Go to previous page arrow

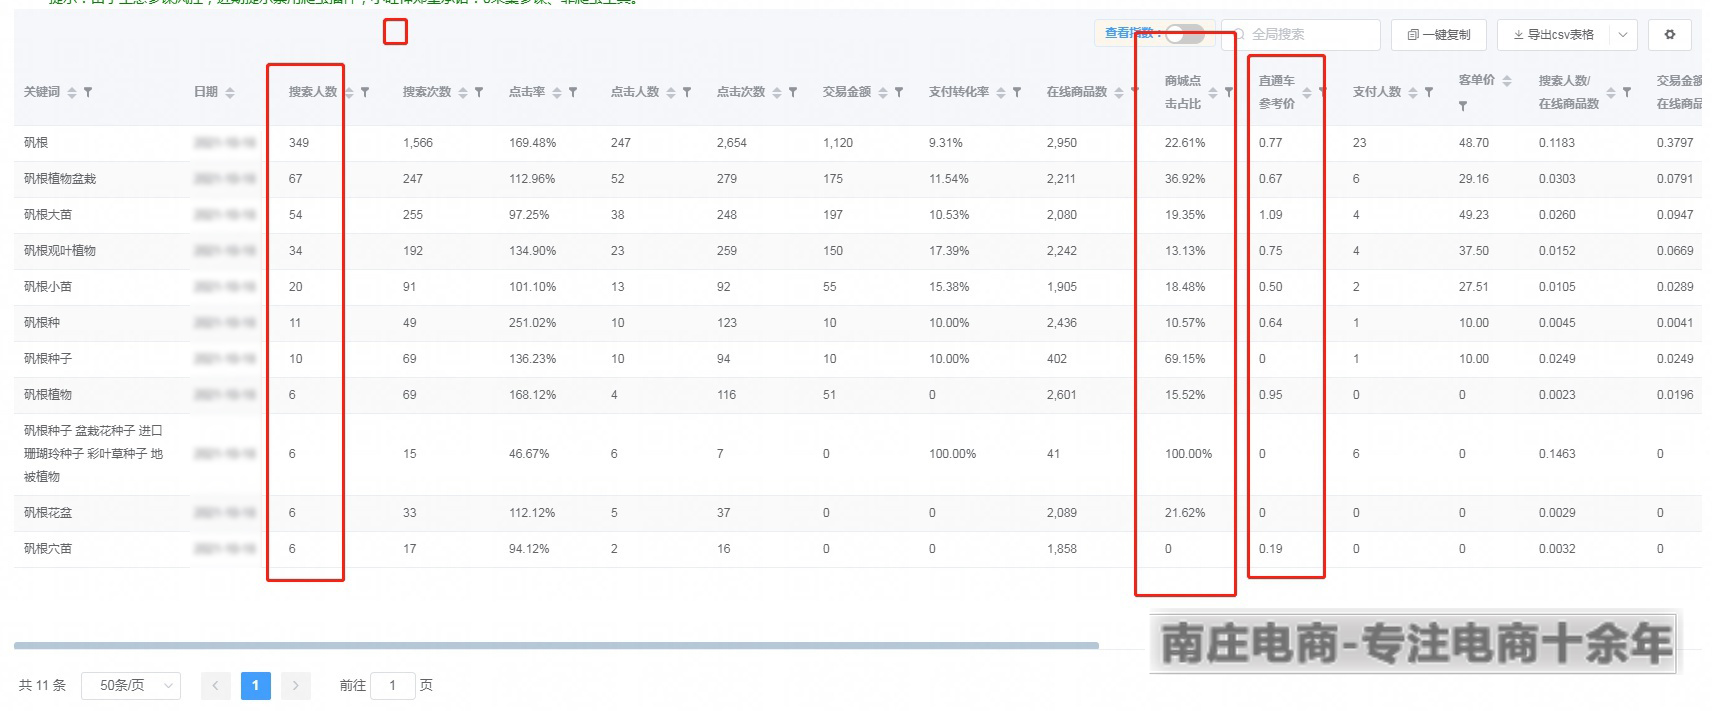(215, 686)
